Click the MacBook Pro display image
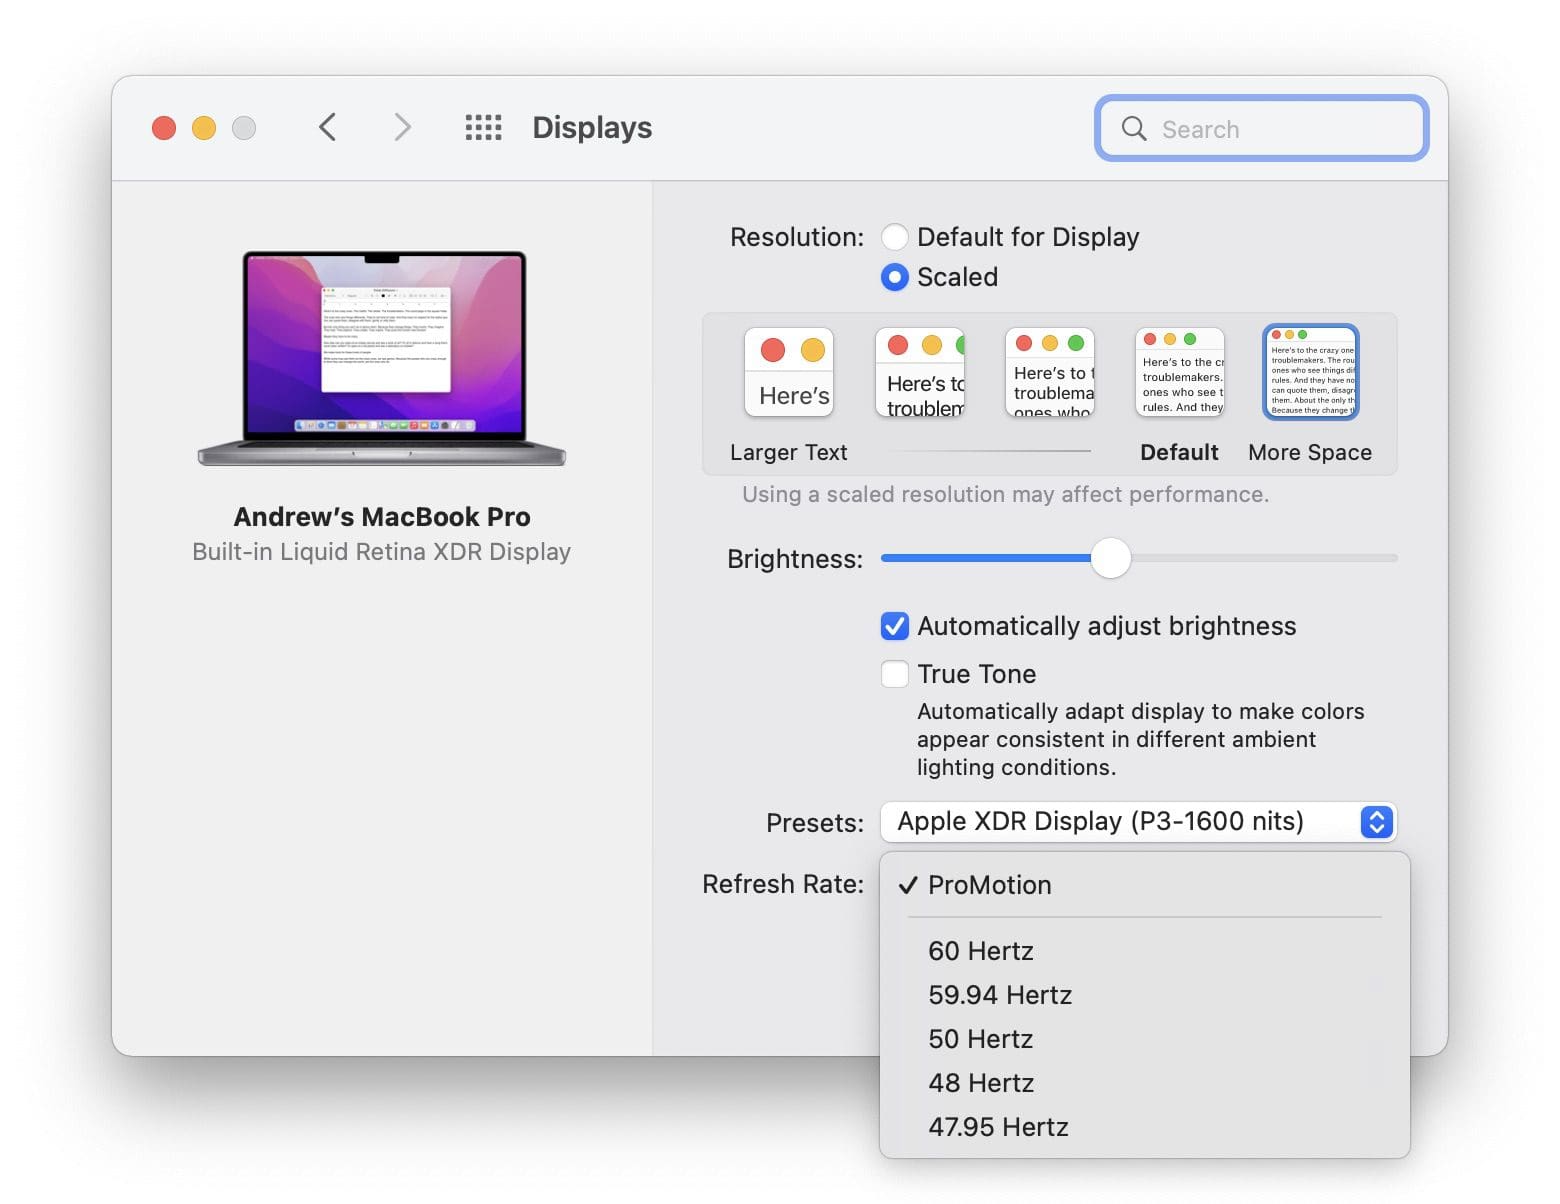The image size is (1560, 1204). [382, 358]
